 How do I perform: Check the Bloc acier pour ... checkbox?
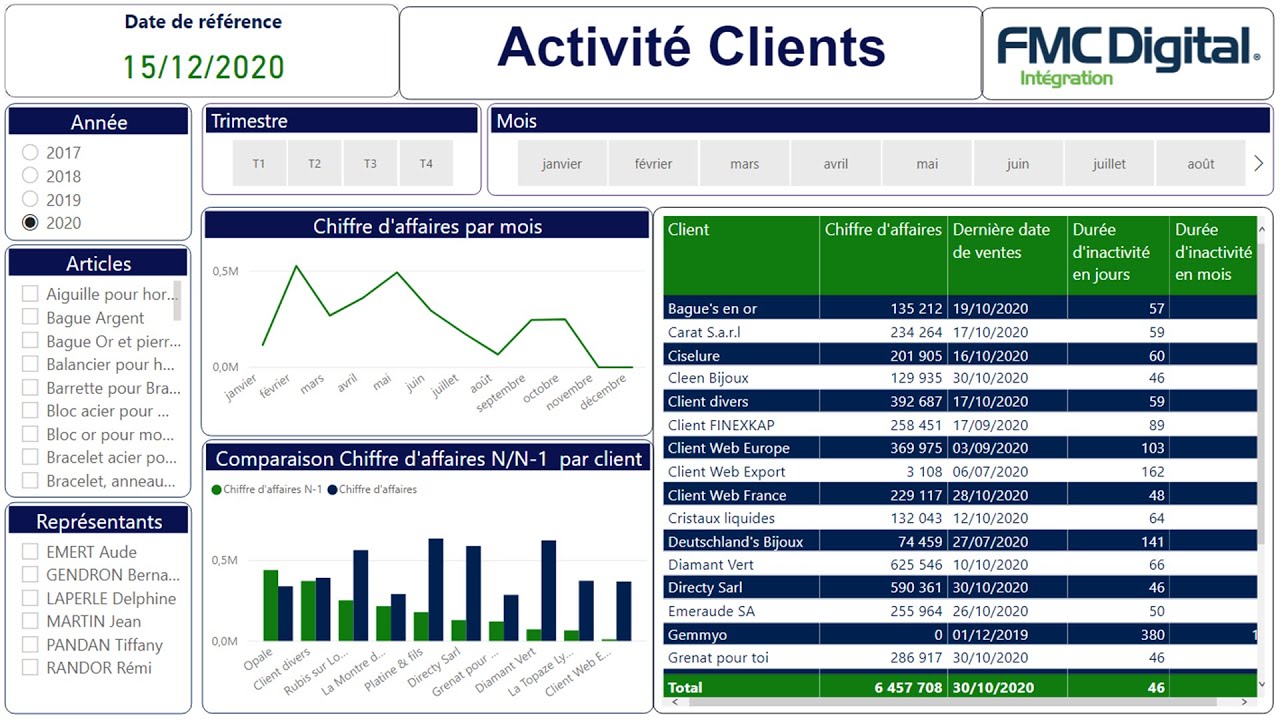[x=30, y=411]
